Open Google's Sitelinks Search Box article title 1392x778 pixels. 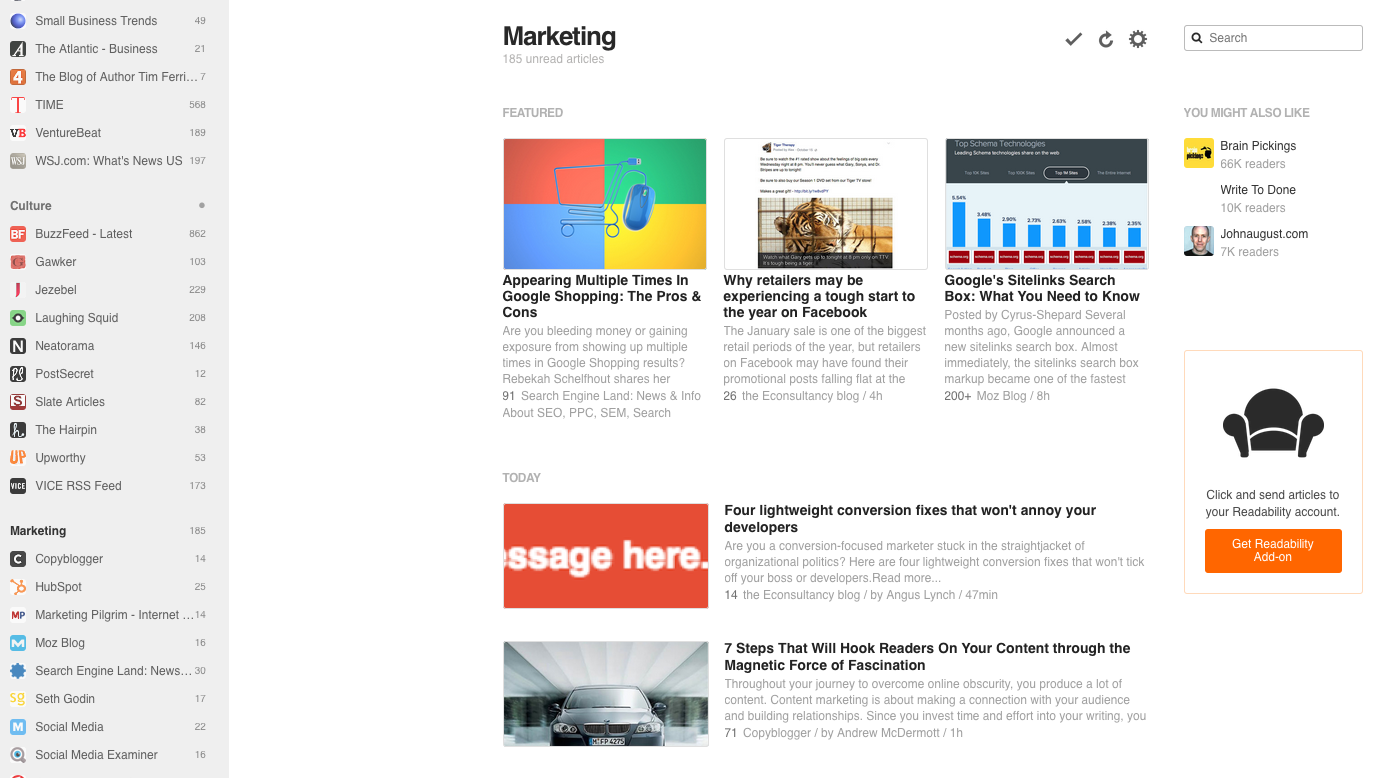[1042, 289]
